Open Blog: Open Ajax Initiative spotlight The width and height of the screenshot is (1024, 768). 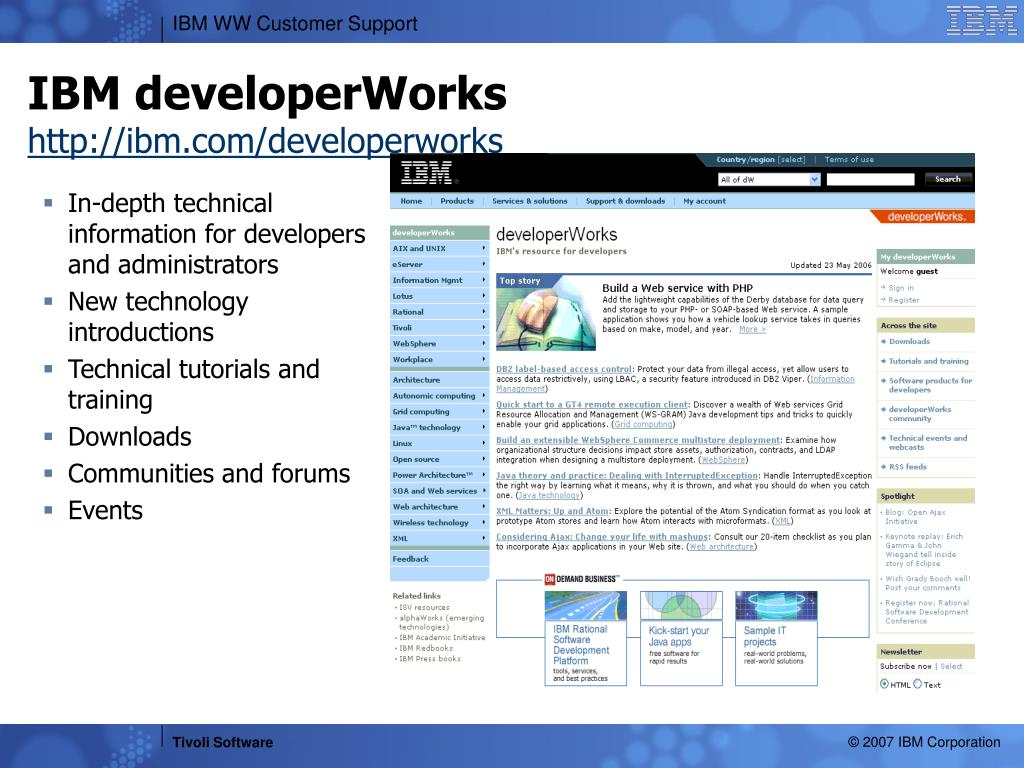[x=915, y=517]
